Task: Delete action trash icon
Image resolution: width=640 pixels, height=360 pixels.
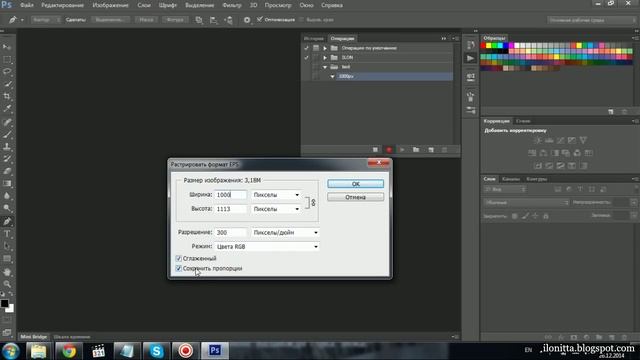Action: [x=444, y=150]
